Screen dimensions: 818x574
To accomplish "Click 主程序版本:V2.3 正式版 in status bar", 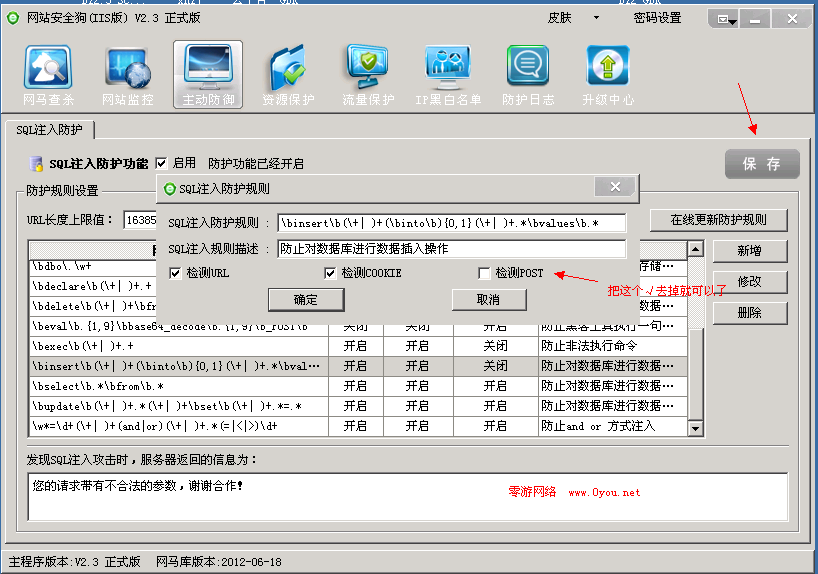I will [x=75, y=562].
